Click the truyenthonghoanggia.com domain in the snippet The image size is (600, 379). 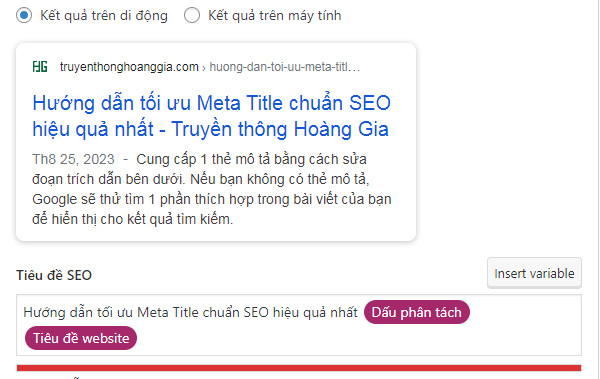point(129,67)
